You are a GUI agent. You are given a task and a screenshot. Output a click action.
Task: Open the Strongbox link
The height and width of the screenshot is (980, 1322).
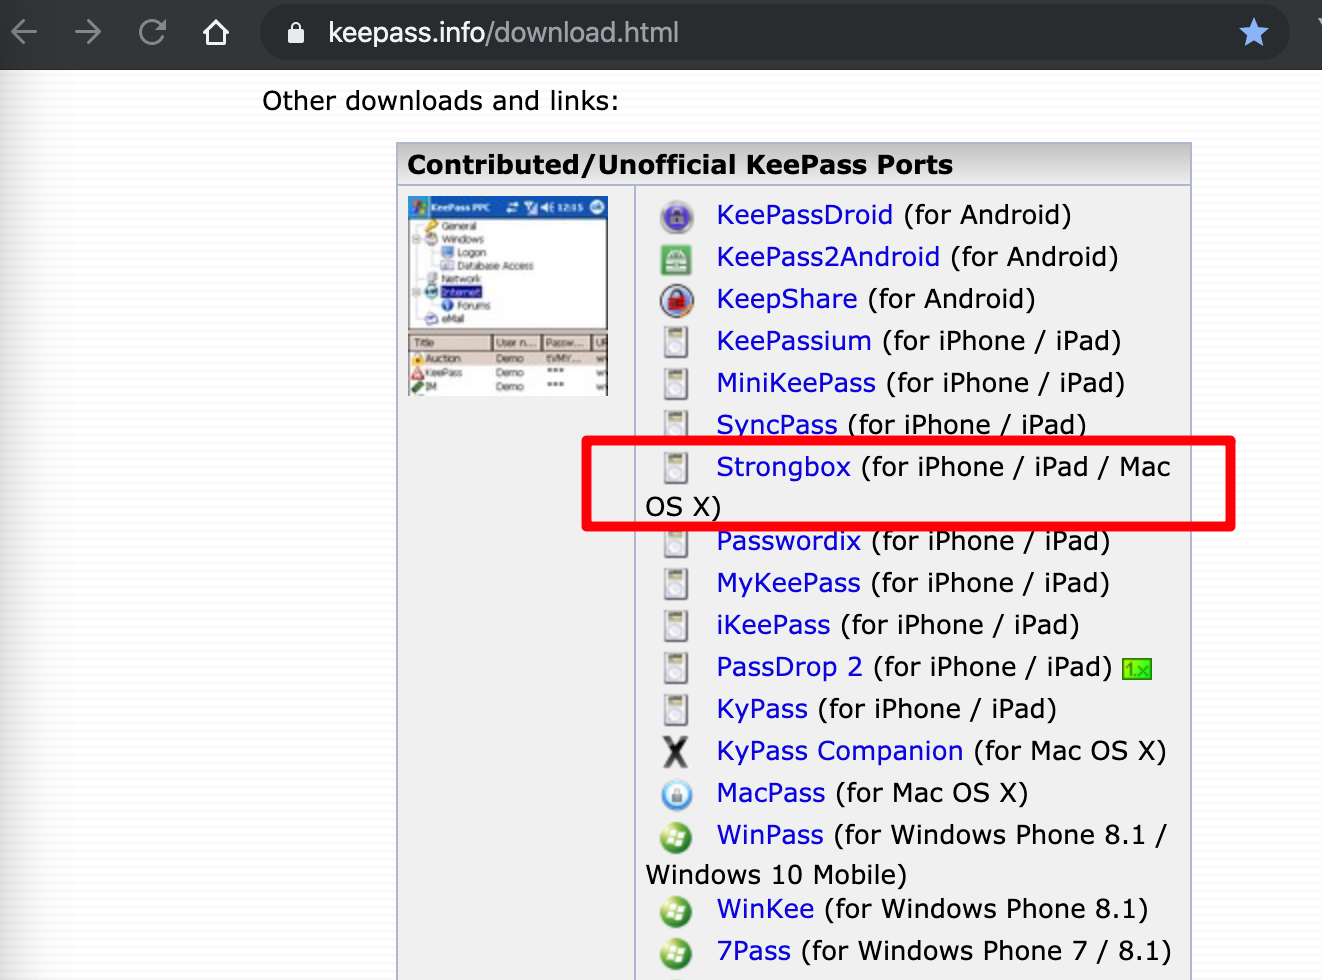[x=783, y=467]
